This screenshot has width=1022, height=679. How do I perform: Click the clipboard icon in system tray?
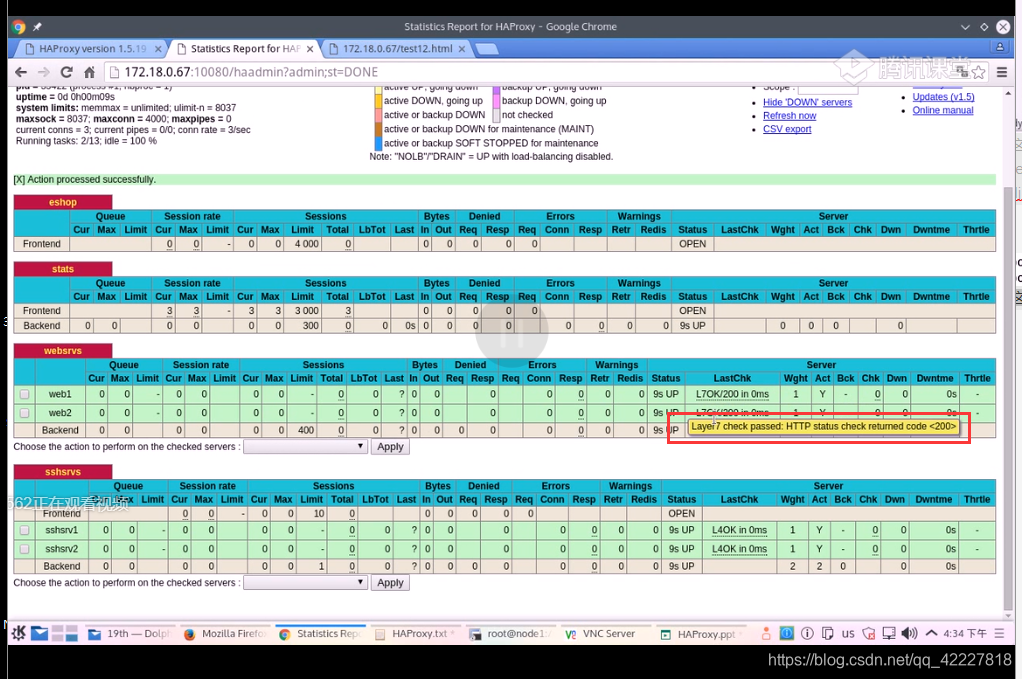tap(827, 633)
